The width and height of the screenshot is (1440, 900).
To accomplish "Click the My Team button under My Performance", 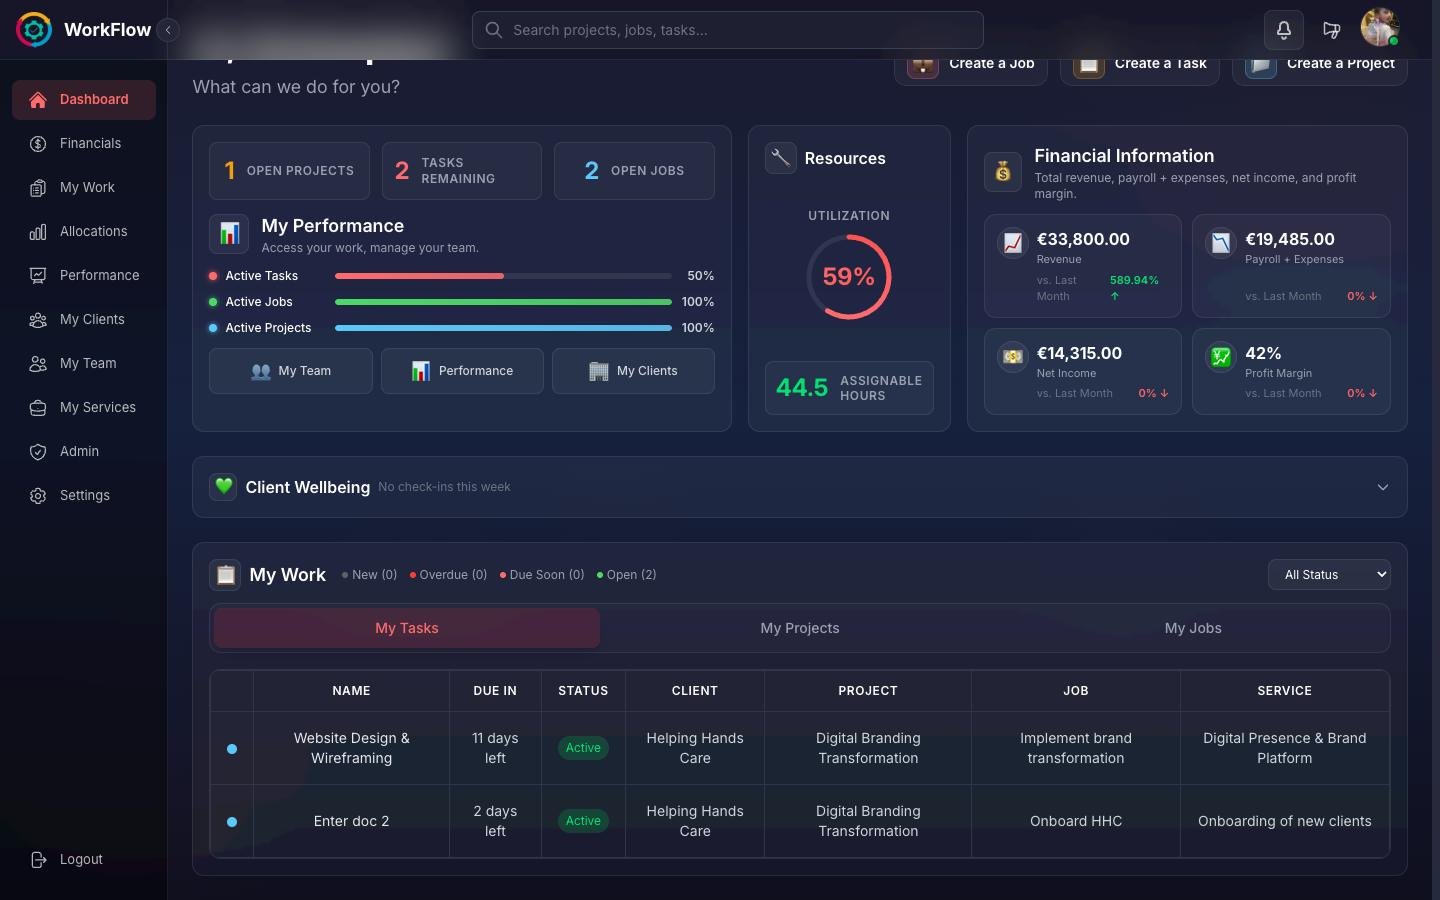I will pos(291,371).
